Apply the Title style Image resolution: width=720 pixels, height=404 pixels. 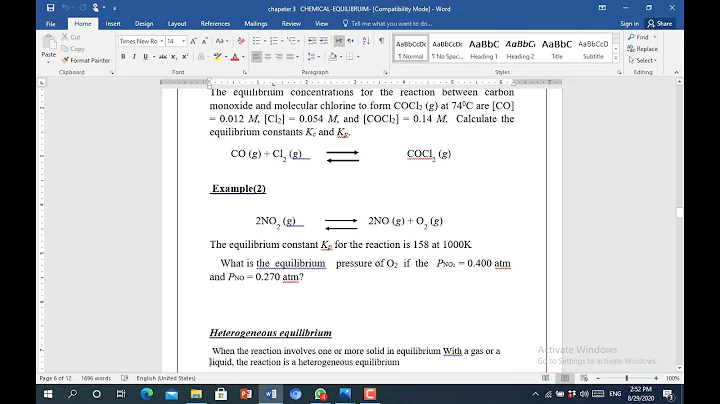[557, 48]
